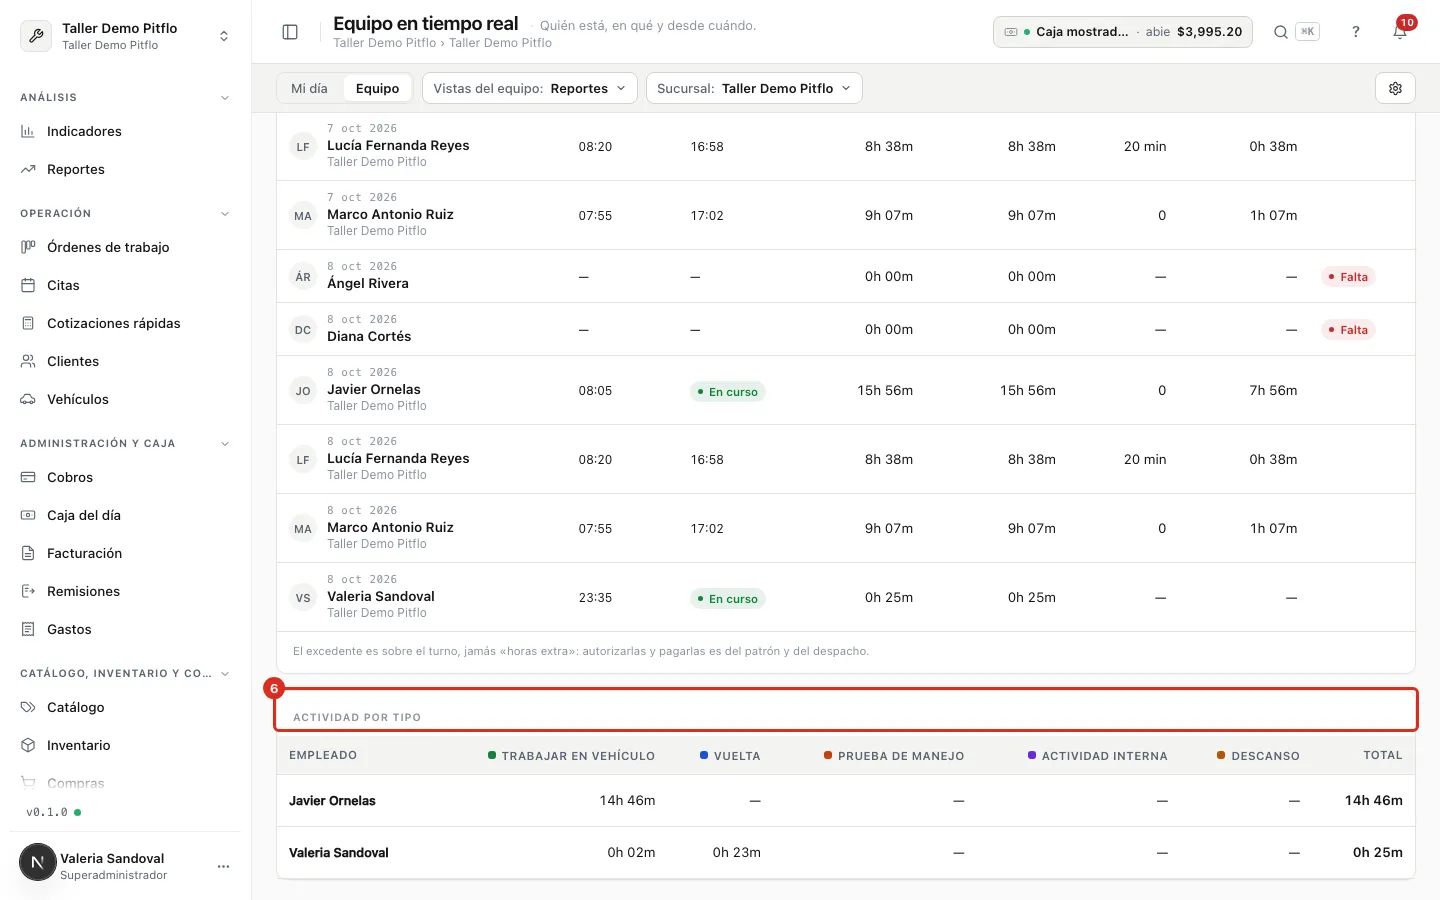The image size is (1440, 900).
Task: Click the Cobros card icon
Action: 28,477
